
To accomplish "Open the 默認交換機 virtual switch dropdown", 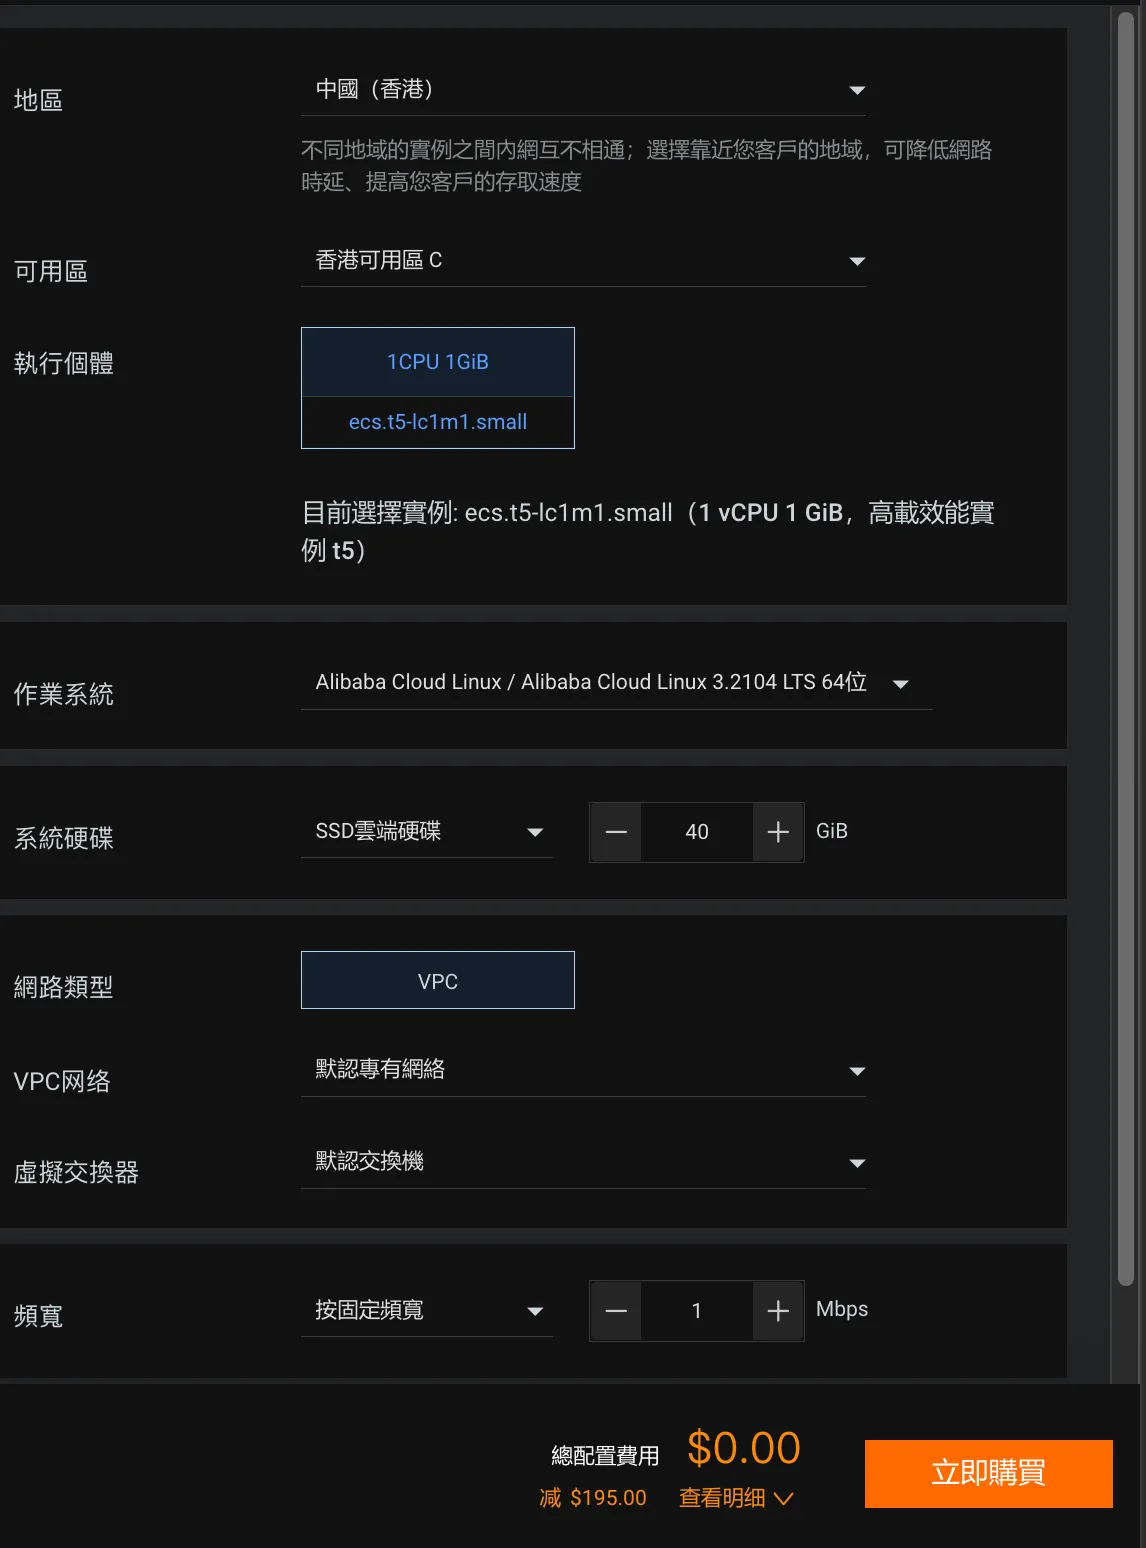I will pos(583,1162).
